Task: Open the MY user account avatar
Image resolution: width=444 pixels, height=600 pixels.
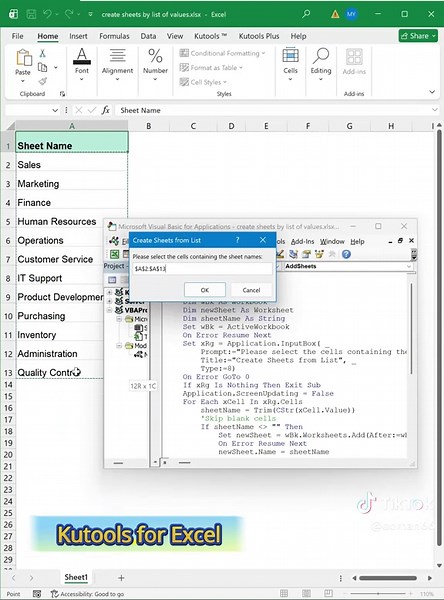Action: 351,14
